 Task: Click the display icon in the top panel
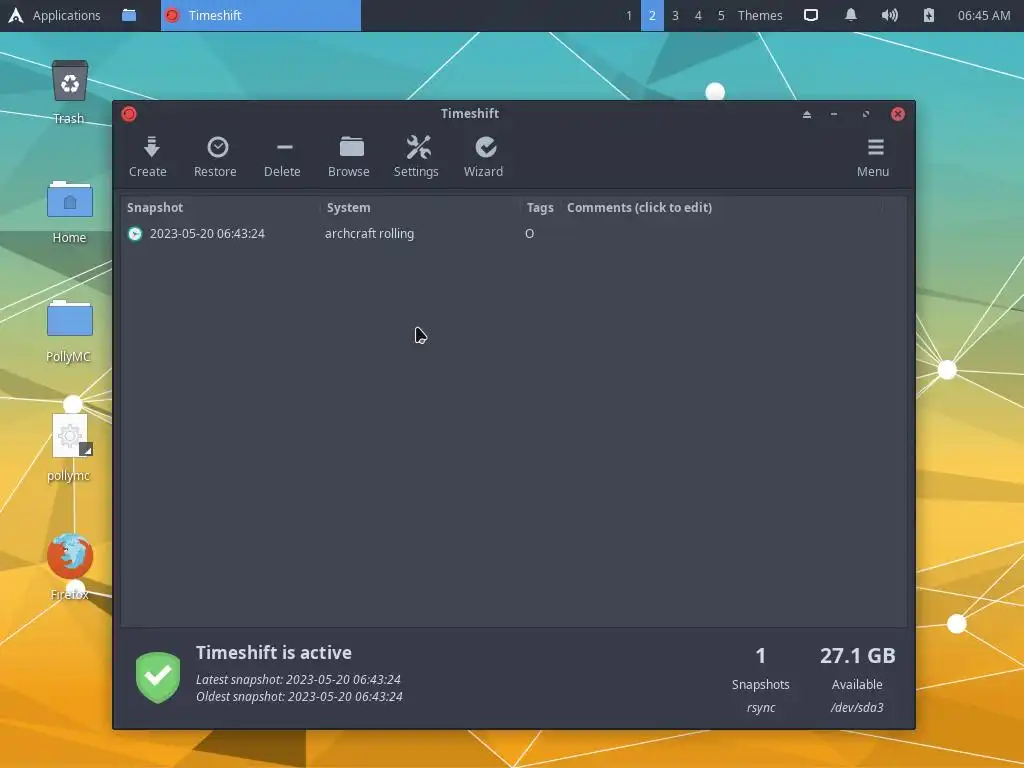point(811,15)
